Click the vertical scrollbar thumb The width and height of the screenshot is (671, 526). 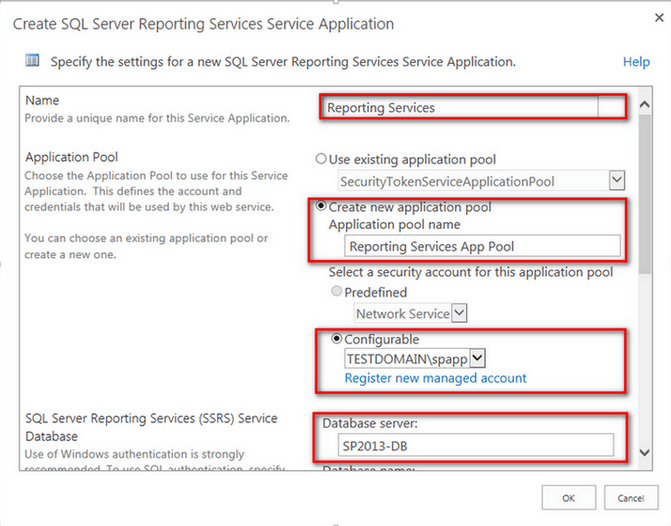(x=645, y=193)
